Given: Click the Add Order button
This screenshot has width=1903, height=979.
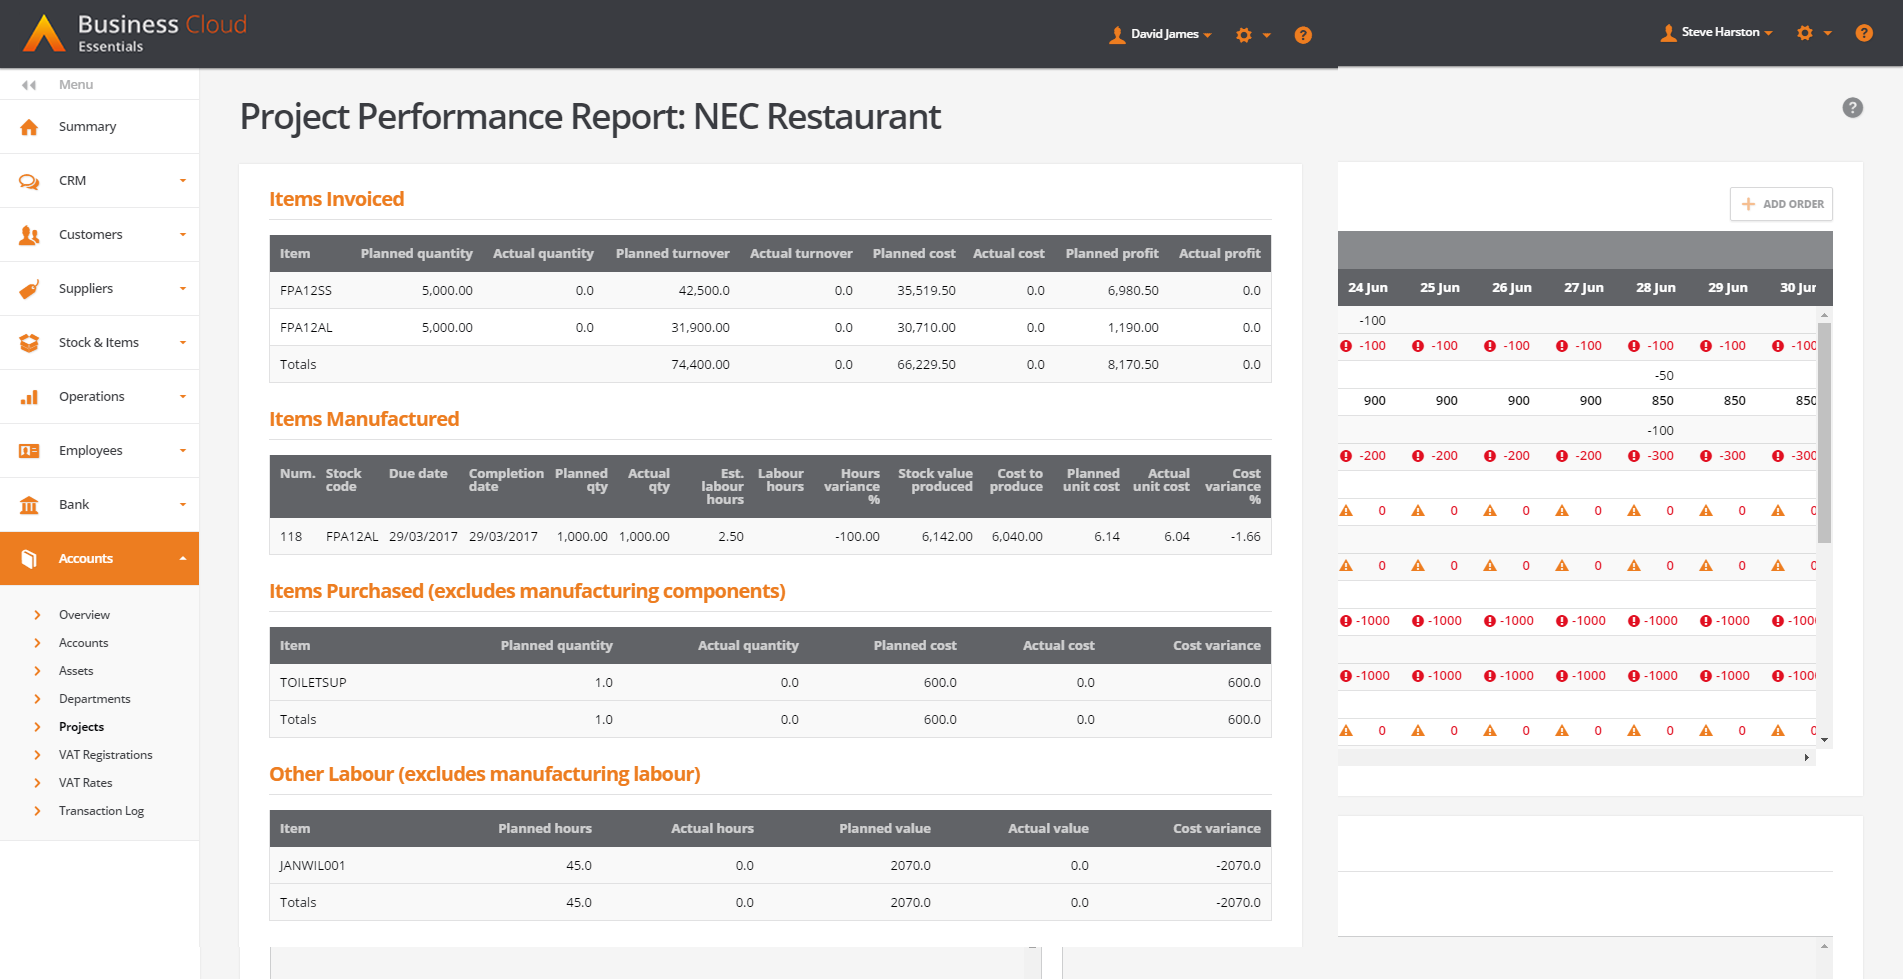Looking at the screenshot, I should 1781,204.
